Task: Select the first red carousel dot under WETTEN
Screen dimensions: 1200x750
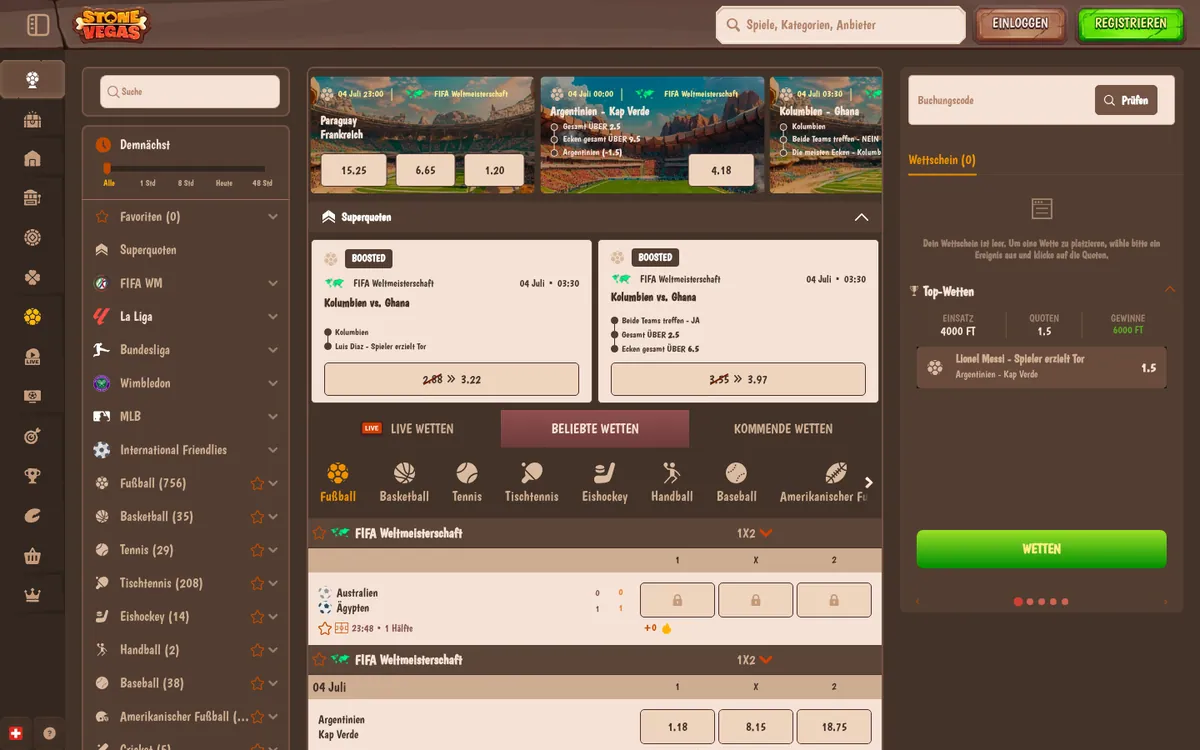Action: [x=1018, y=602]
